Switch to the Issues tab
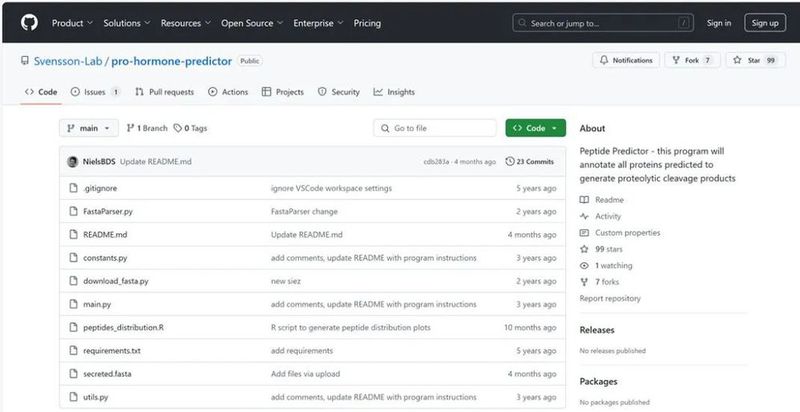This screenshot has width=800, height=412. [x=95, y=92]
